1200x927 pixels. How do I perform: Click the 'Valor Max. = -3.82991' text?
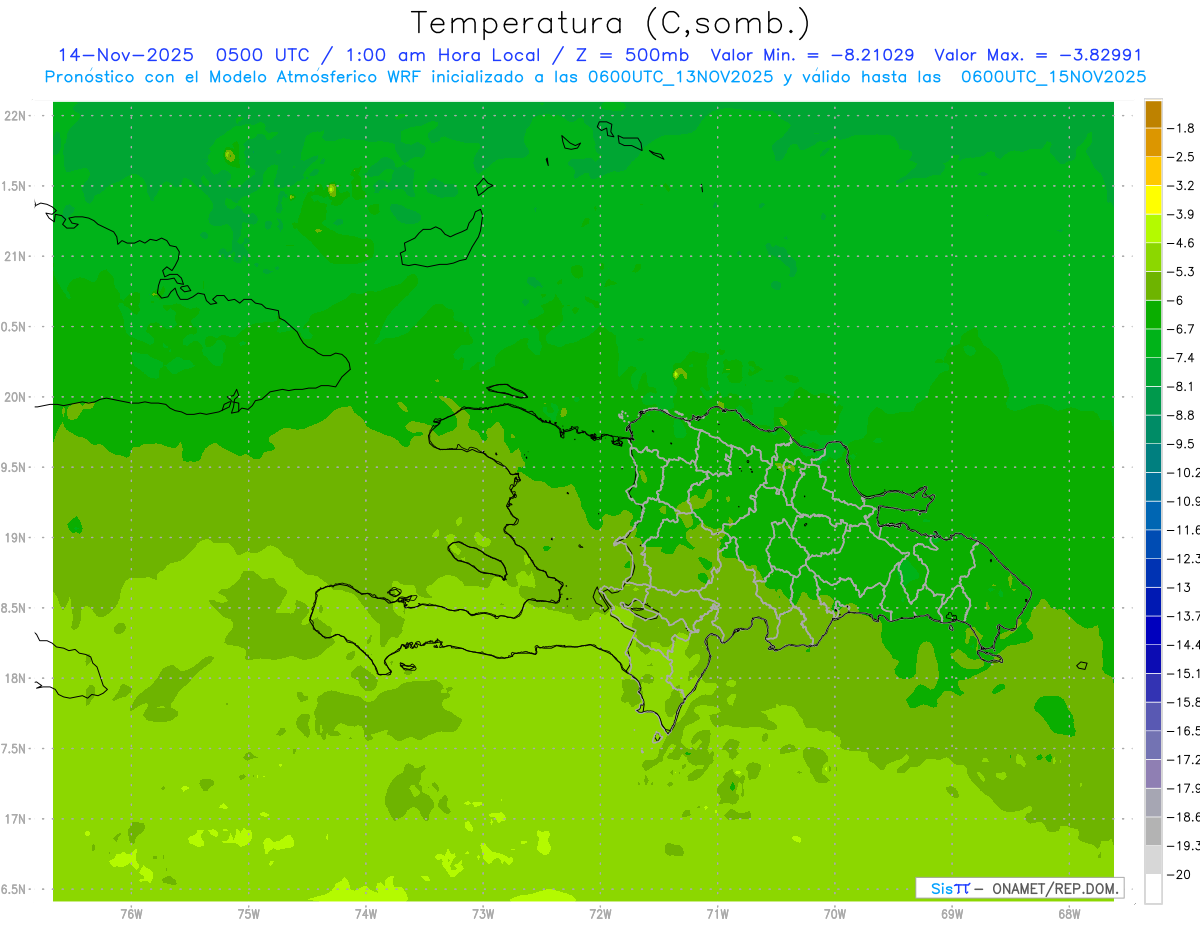coord(1038,55)
